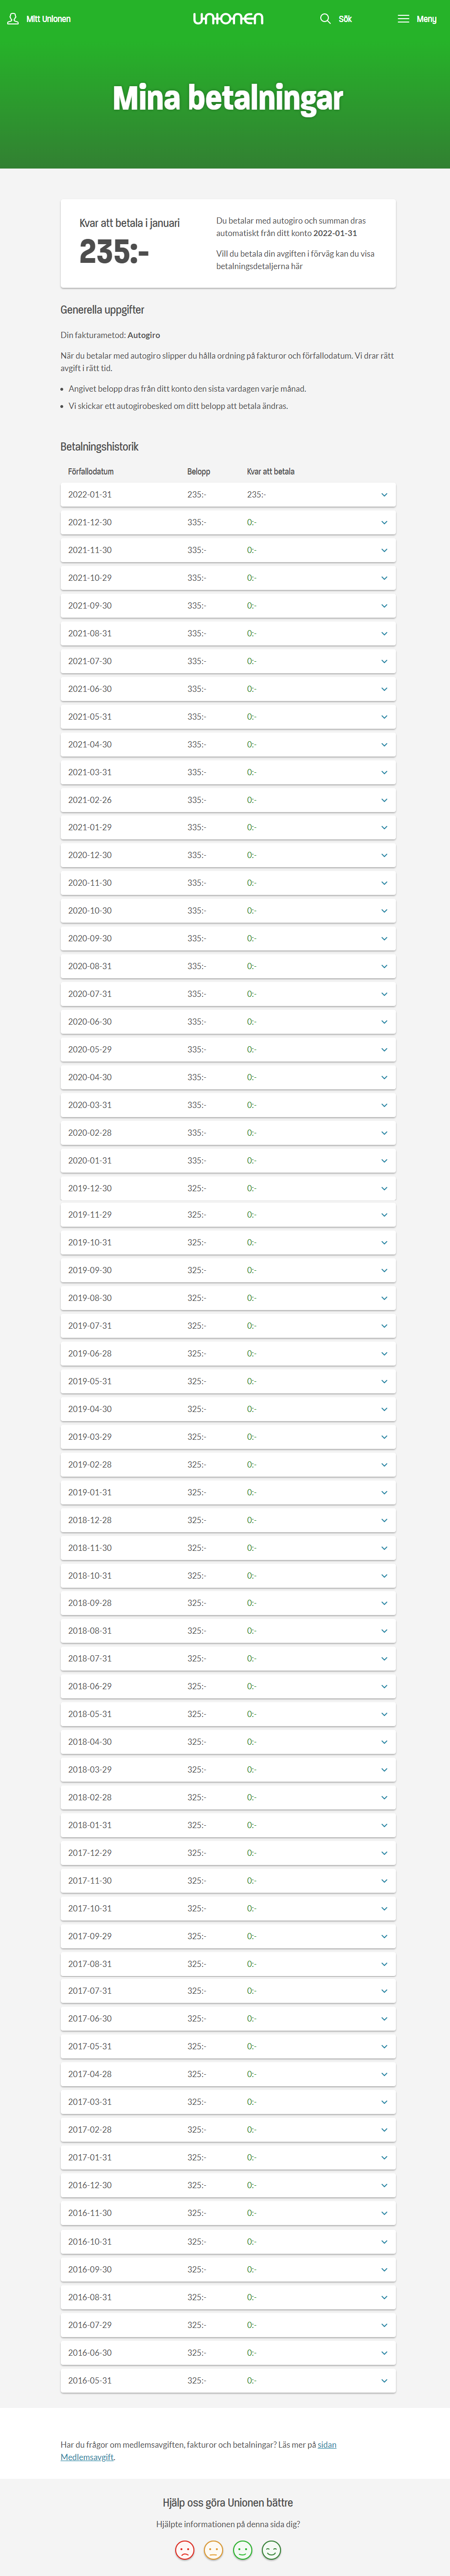Image resolution: width=450 pixels, height=2576 pixels.
Task: Expand the 2016-05-31 payment row
Action: coord(228,2380)
